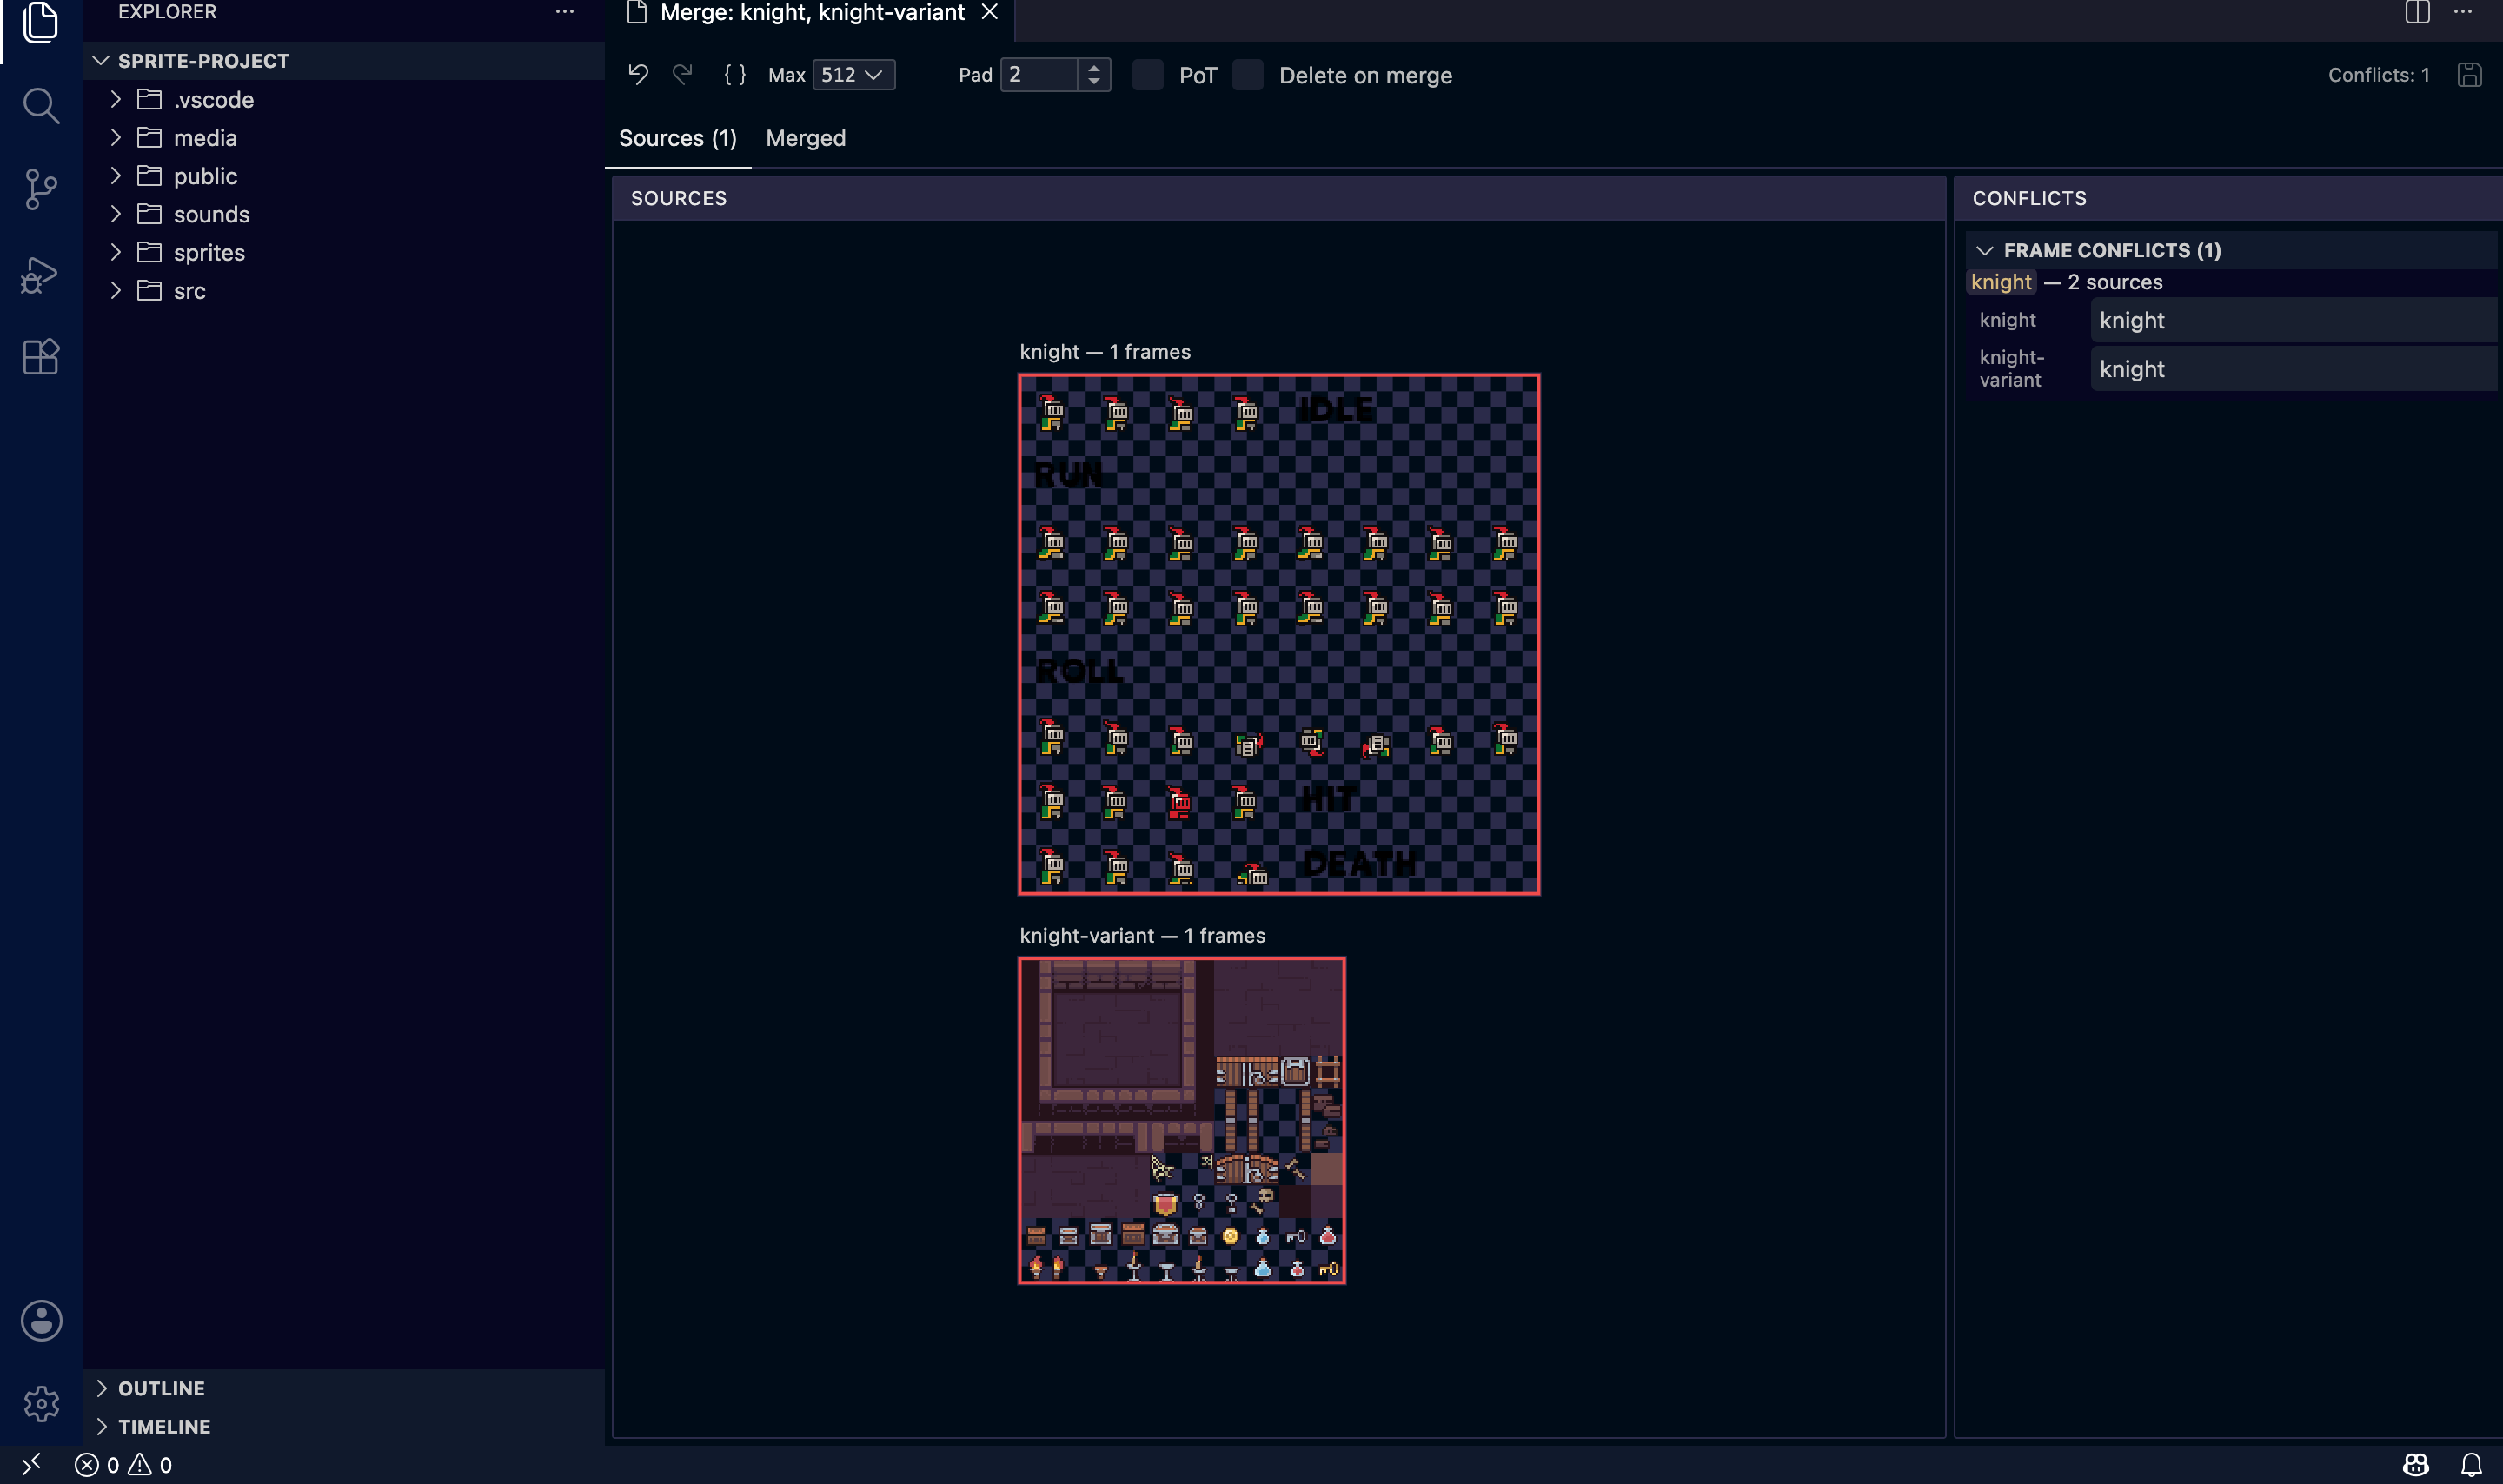Click the sounds folder name
2503x1484 pixels.
pos(211,214)
